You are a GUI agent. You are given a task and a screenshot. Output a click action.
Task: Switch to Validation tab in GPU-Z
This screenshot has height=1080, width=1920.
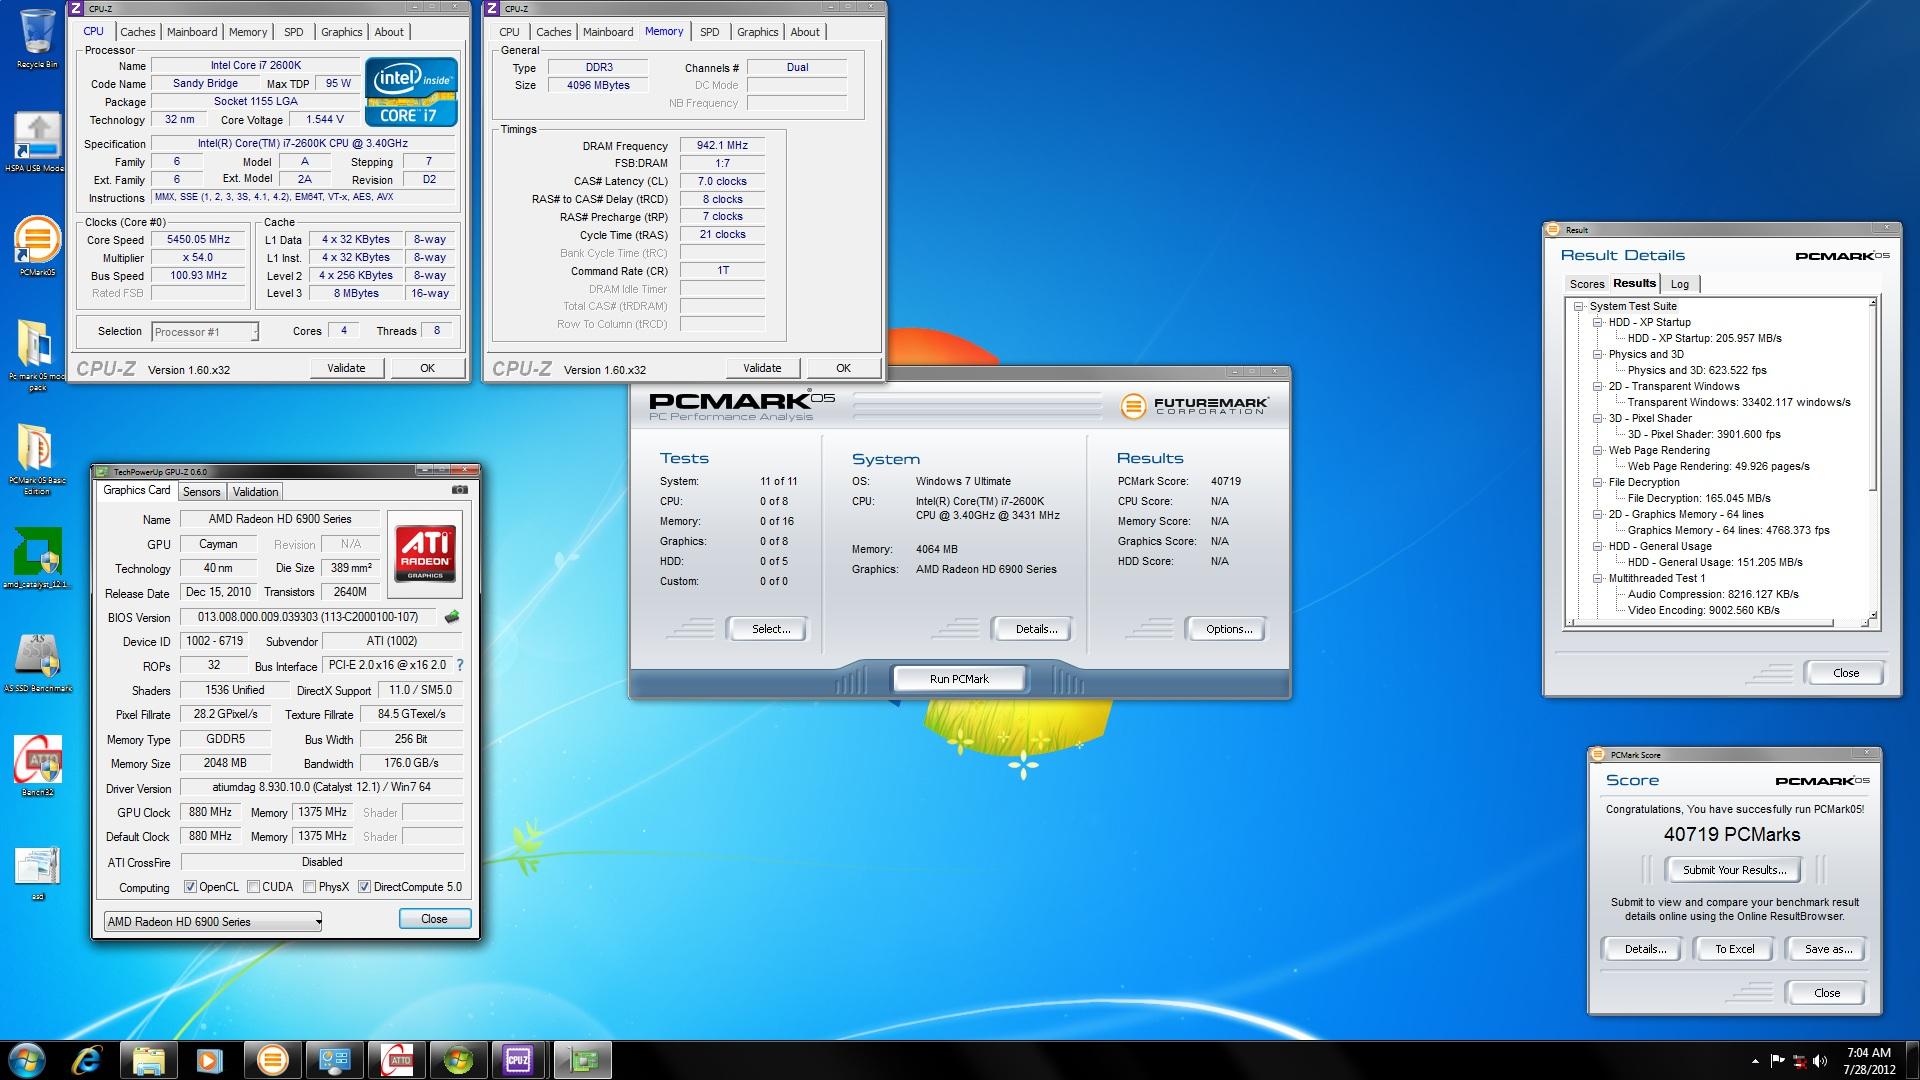[x=255, y=492]
